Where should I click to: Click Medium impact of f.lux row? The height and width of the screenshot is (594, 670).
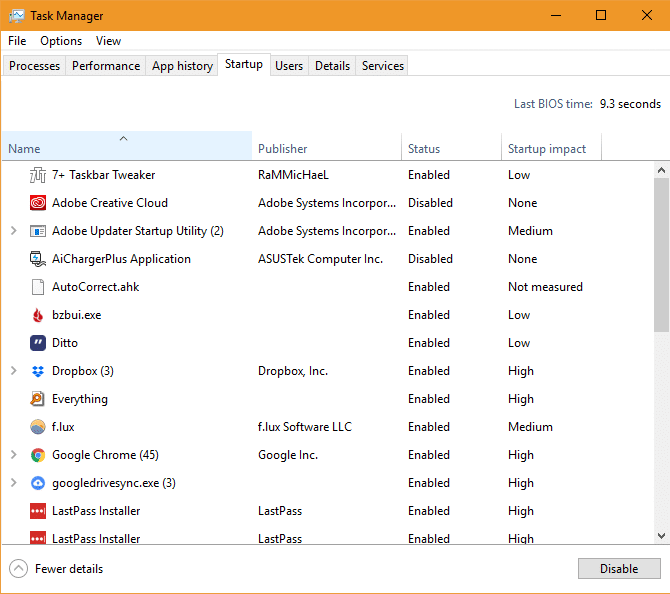(530, 427)
